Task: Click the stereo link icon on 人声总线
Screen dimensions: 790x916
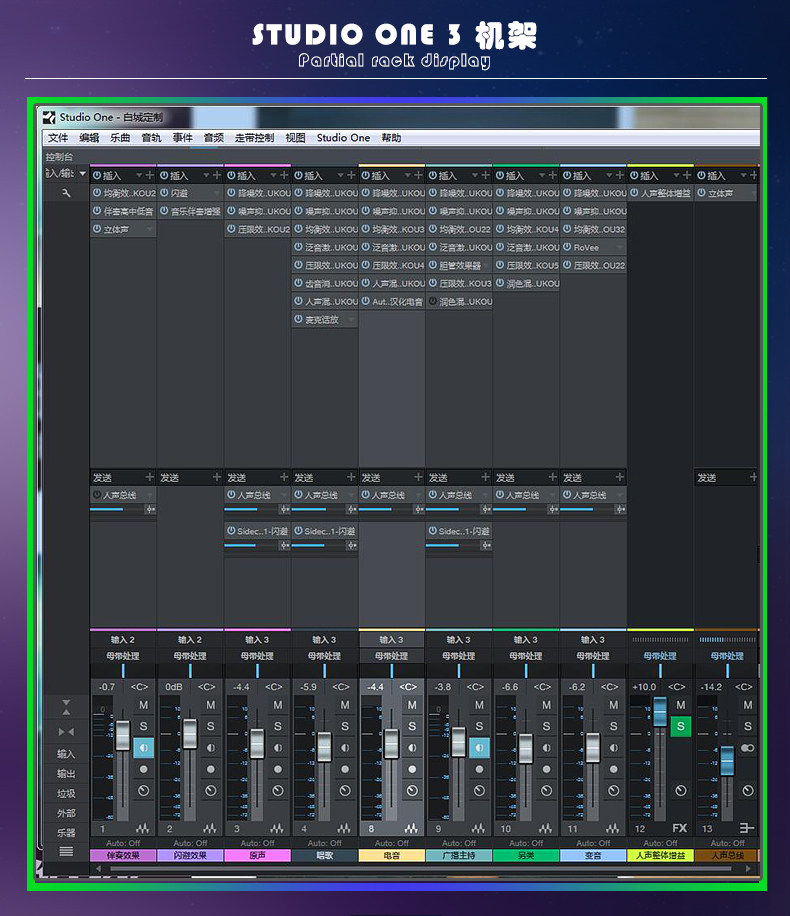Action: [747, 748]
